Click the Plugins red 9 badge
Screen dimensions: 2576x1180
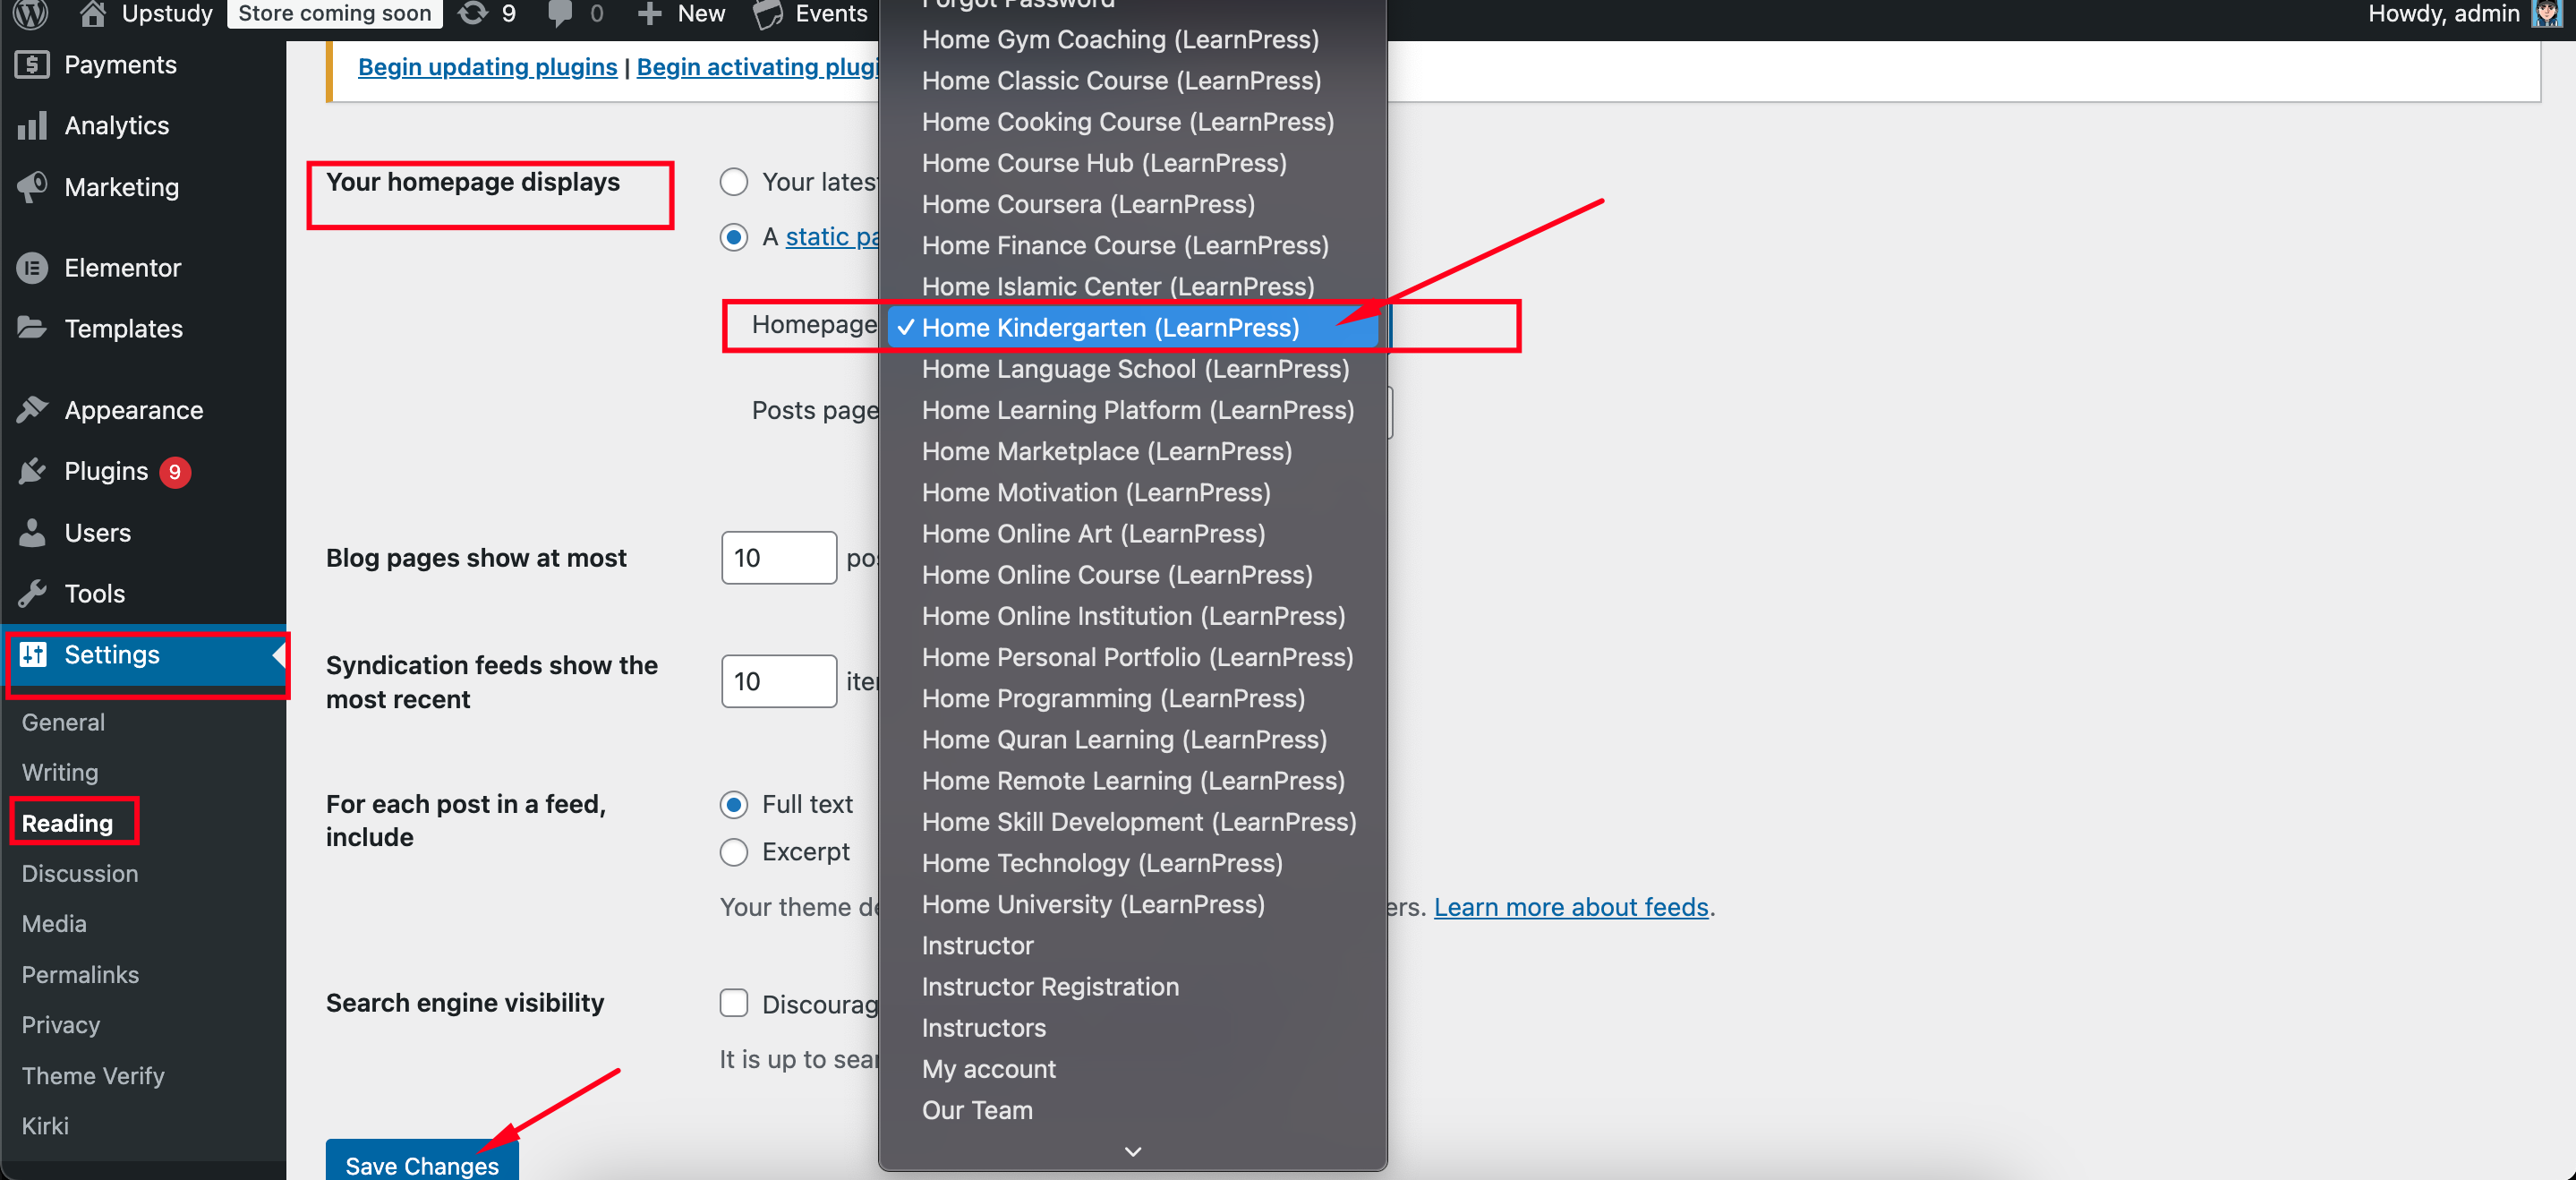point(175,471)
